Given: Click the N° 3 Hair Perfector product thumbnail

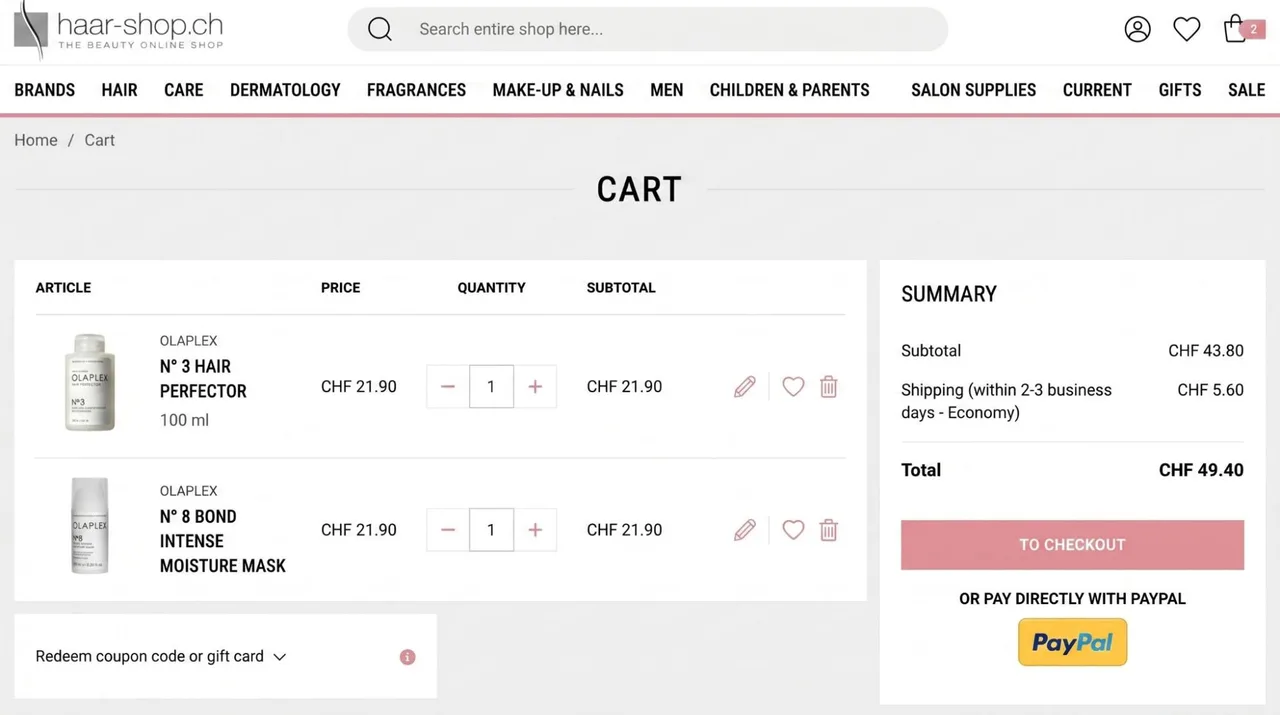Looking at the screenshot, I should (90, 383).
